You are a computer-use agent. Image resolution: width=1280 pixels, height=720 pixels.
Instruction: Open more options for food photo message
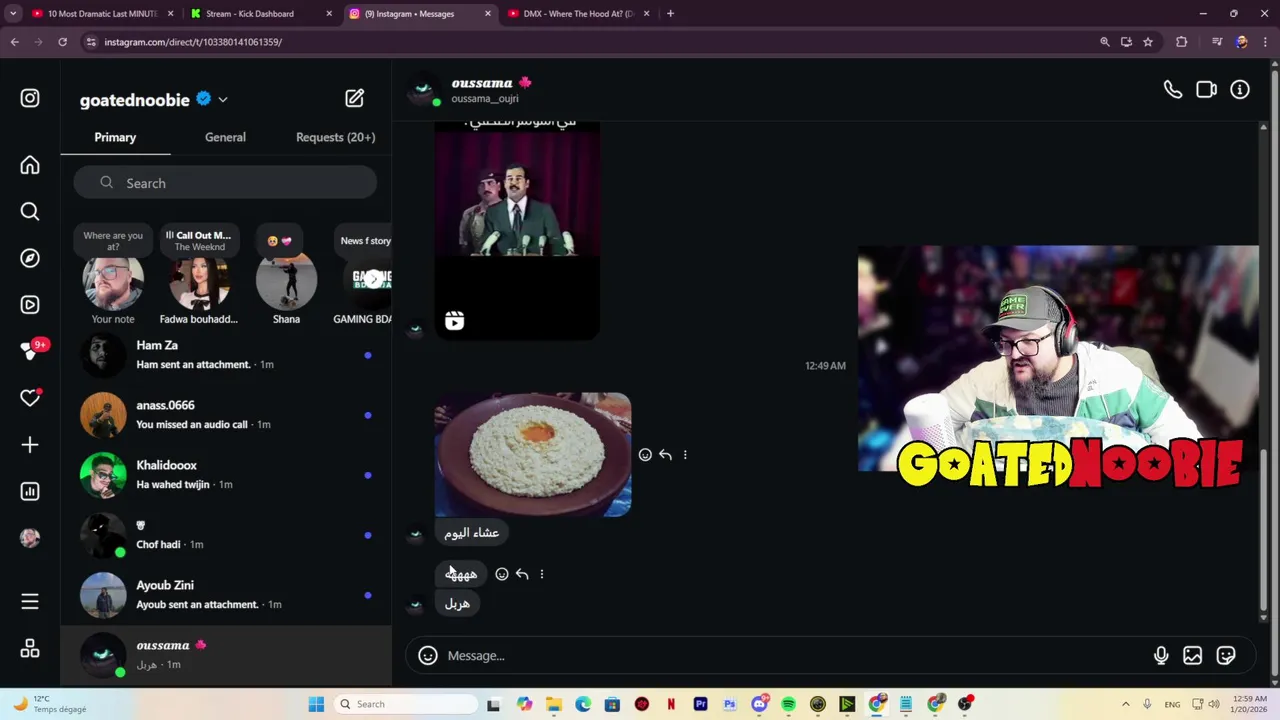click(x=685, y=455)
